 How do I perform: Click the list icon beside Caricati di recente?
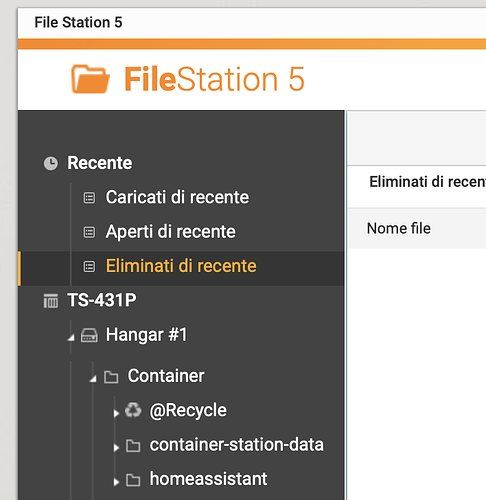(89, 198)
